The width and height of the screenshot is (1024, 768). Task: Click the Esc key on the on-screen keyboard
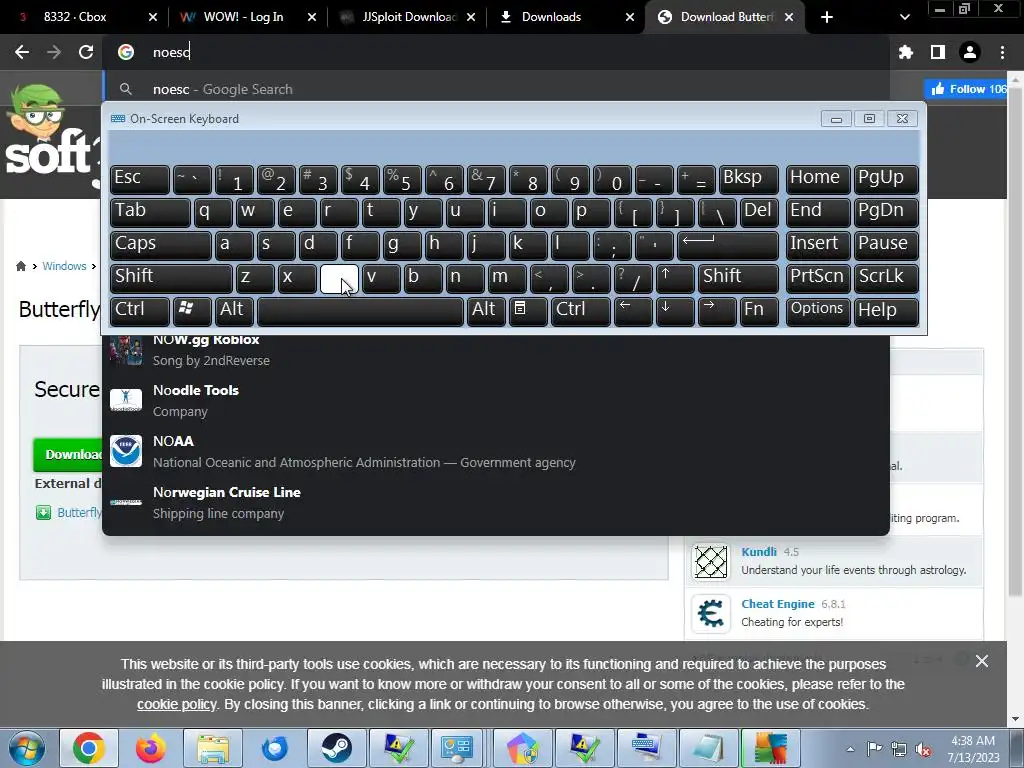pos(140,179)
